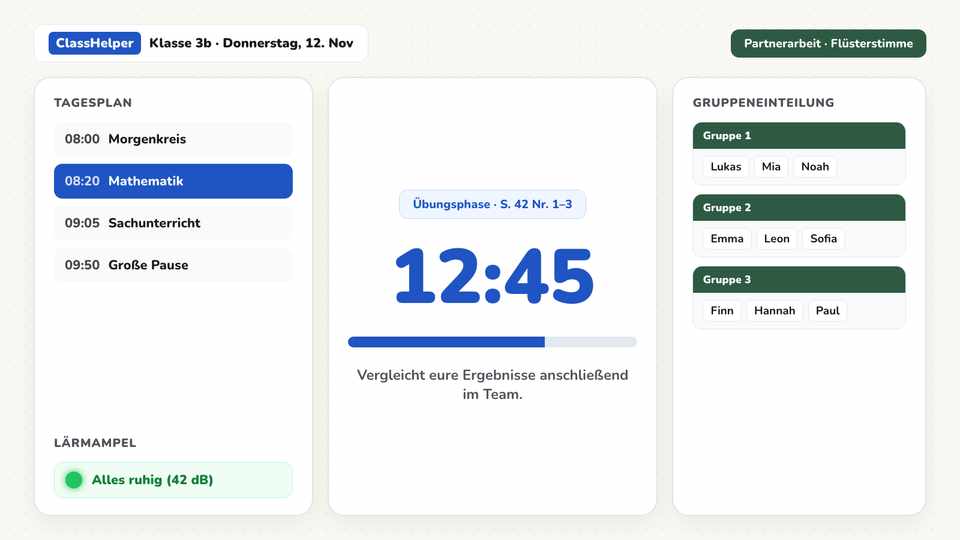Screen dimensions: 960x540
Task: Select the 08:20 Mathematik schedule entry
Action: pos(173,181)
